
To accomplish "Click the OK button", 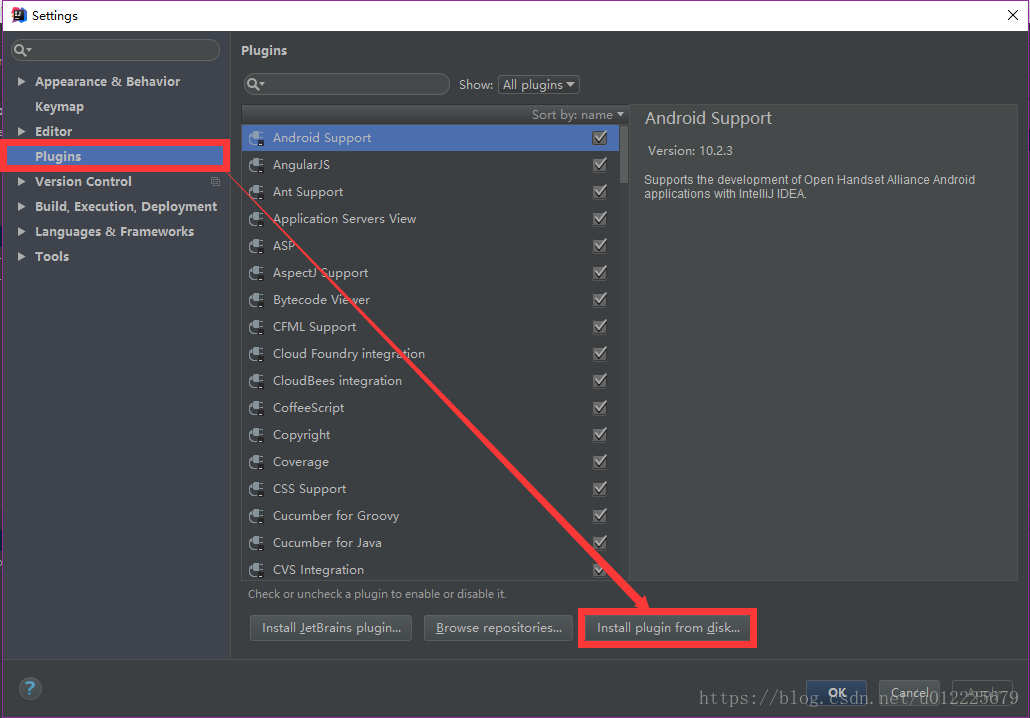I will tap(836, 692).
